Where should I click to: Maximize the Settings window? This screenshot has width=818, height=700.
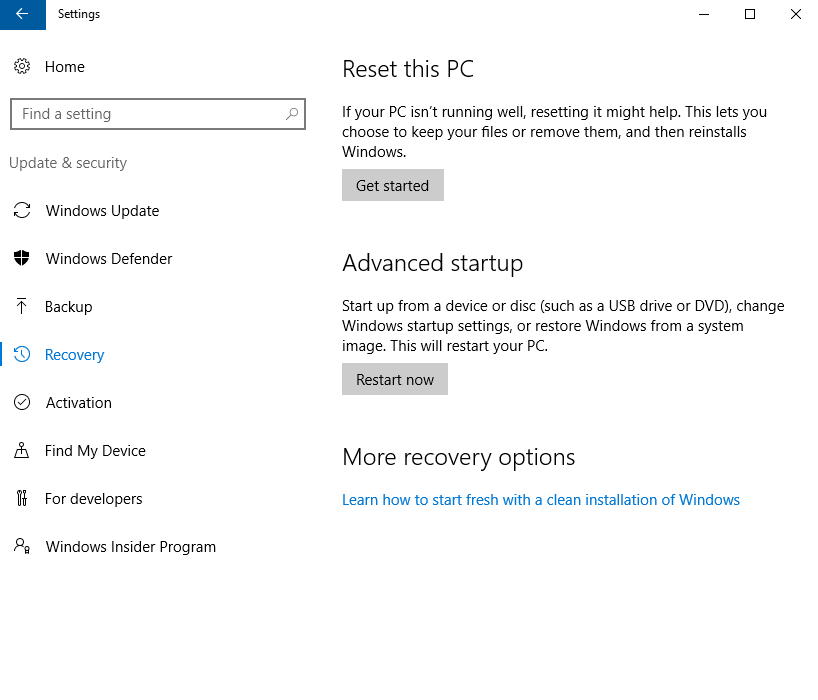[750, 14]
